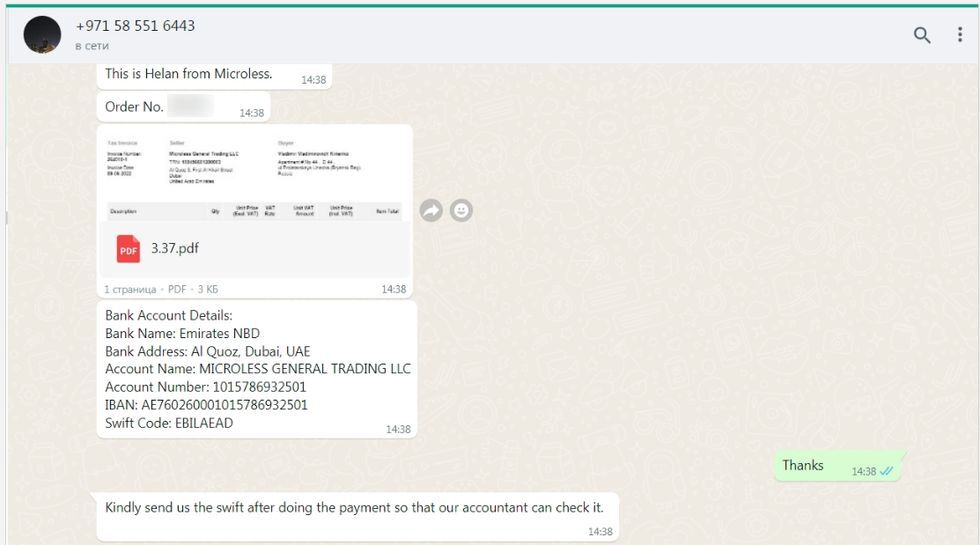This screenshot has width=980, height=545.
Task: Click the contact's profile avatar
Action: 42,35
